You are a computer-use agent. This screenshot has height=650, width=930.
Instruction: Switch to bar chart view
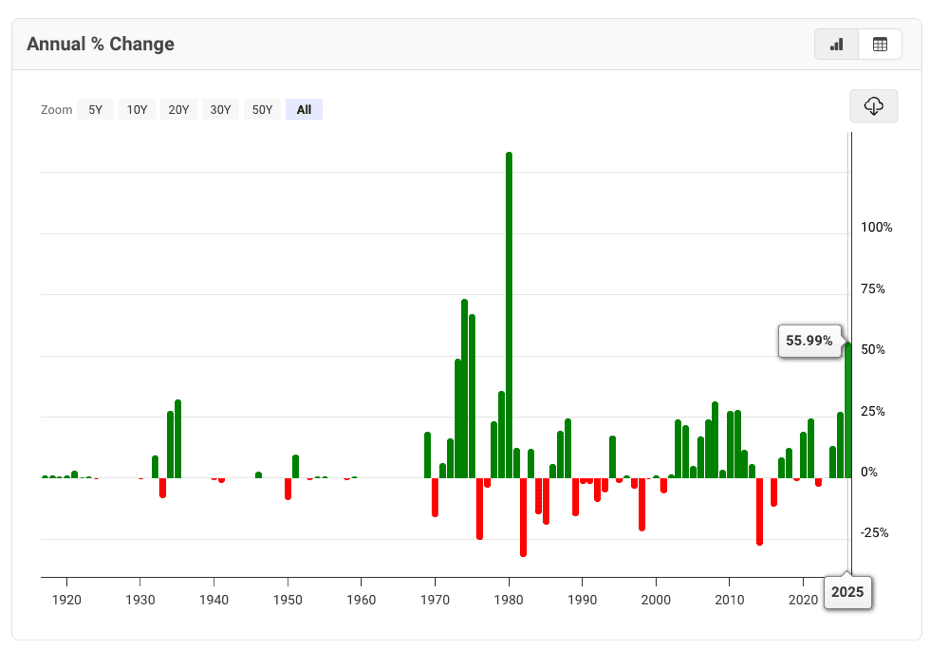click(x=837, y=44)
